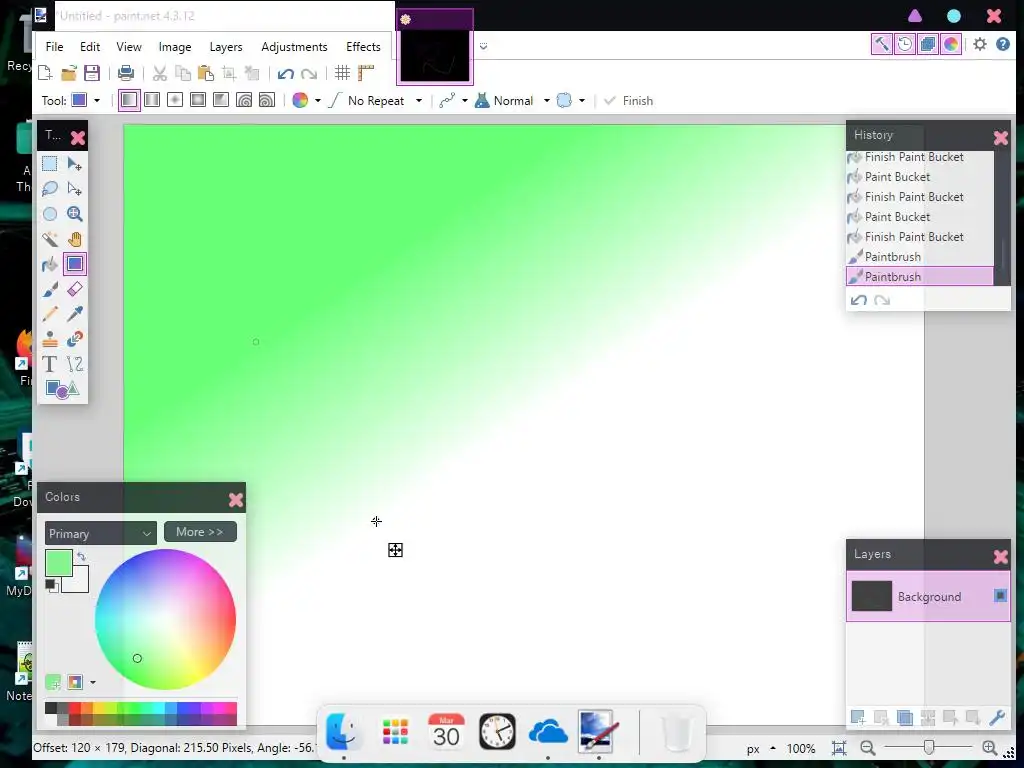Select the Recolor tool
The image size is (1024, 768).
click(x=74, y=338)
